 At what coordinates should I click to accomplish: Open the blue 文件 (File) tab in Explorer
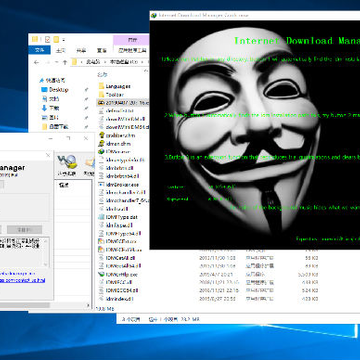(39, 50)
